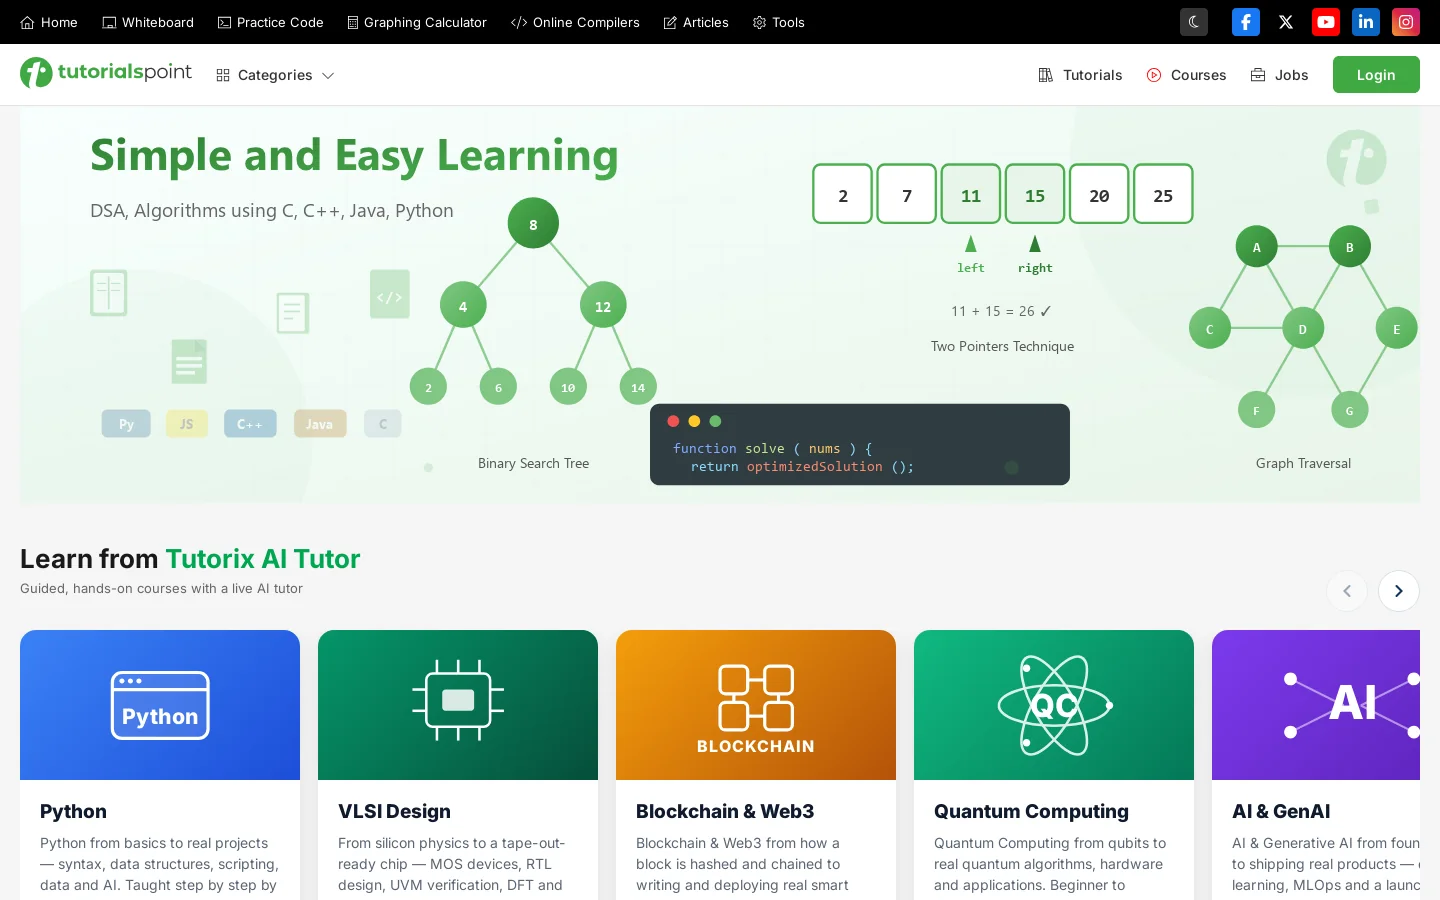Click the green Login button
This screenshot has height=900, width=1440.
(1376, 75)
